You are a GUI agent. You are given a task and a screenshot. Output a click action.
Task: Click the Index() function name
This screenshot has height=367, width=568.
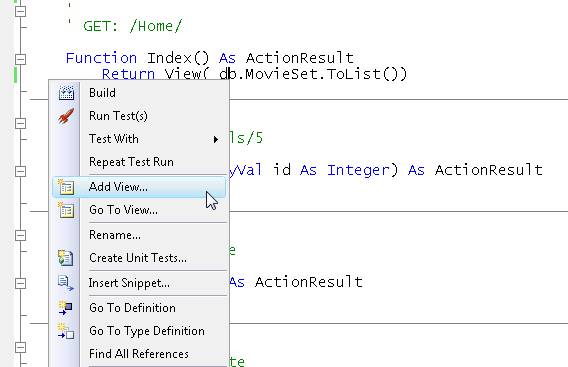click(x=178, y=58)
